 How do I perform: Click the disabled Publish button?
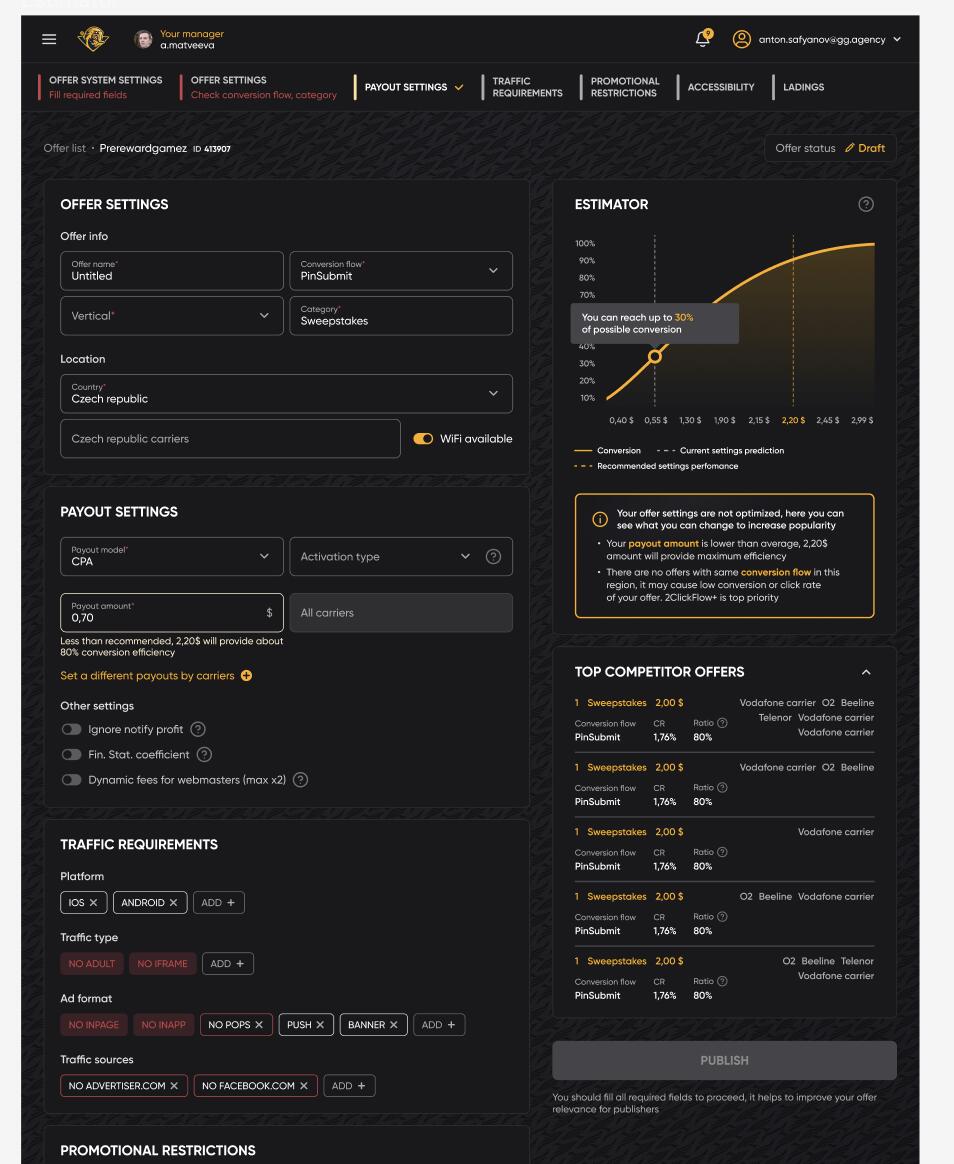point(724,1060)
